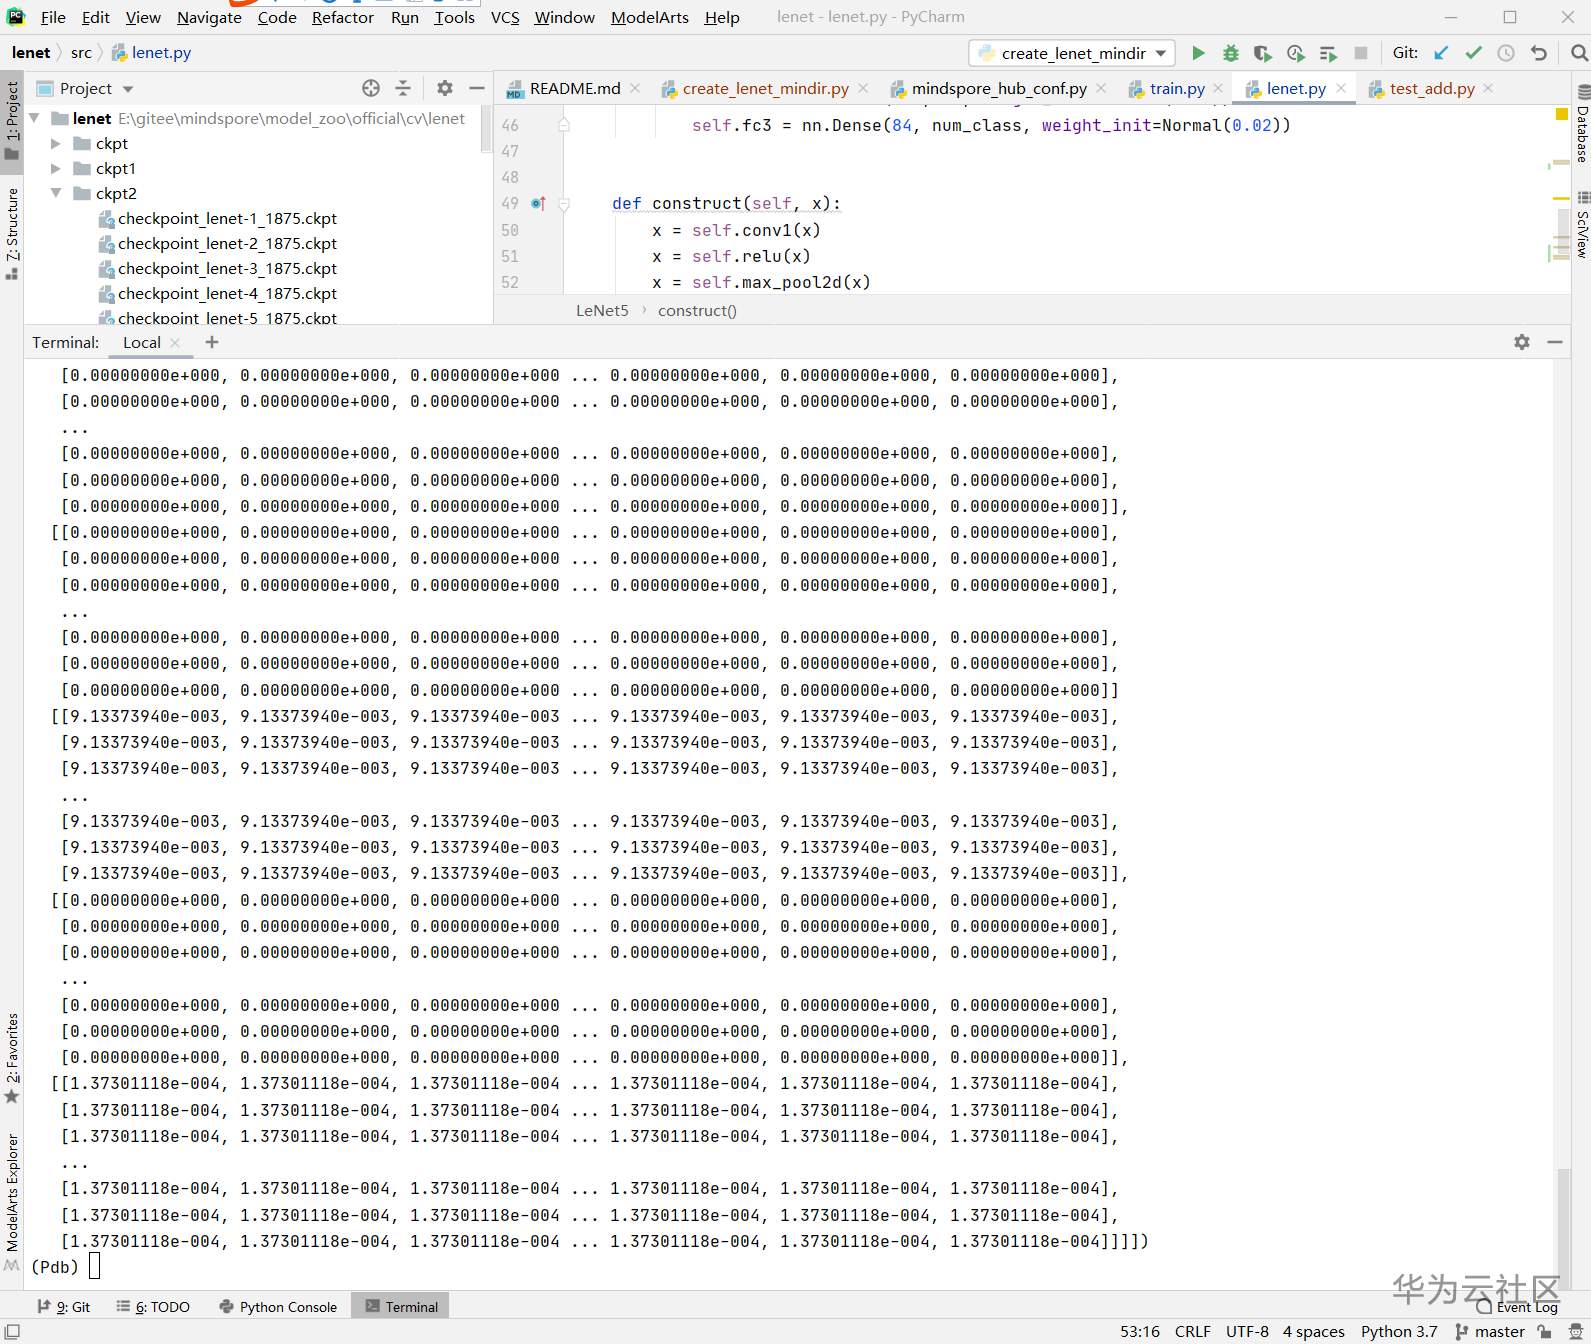Open the Event Log panel
This screenshot has width=1591, height=1344.
1517,1307
